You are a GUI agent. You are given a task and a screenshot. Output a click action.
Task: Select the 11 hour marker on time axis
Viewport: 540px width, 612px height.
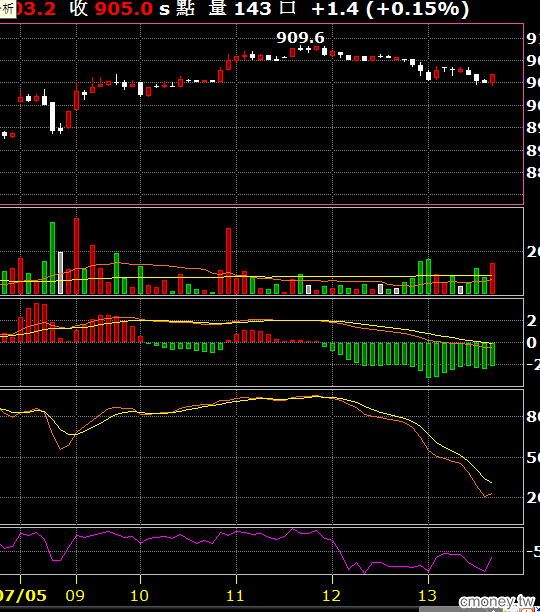point(235,596)
